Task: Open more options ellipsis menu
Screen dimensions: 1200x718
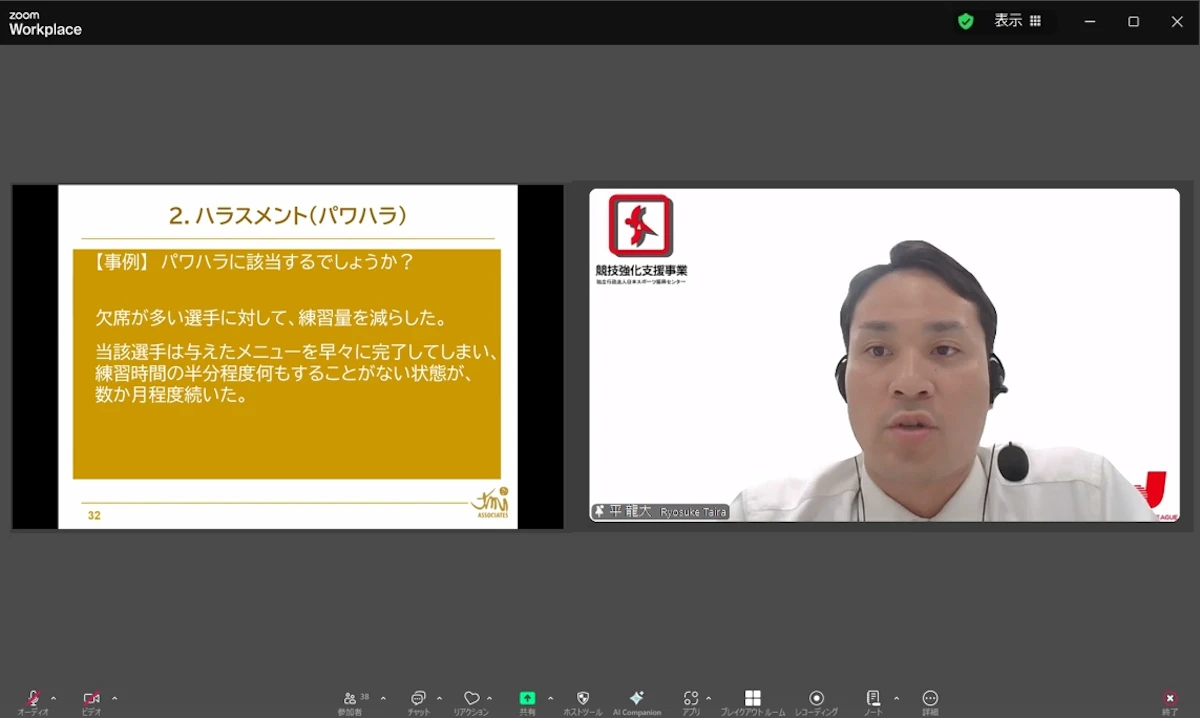Action: click(930, 698)
